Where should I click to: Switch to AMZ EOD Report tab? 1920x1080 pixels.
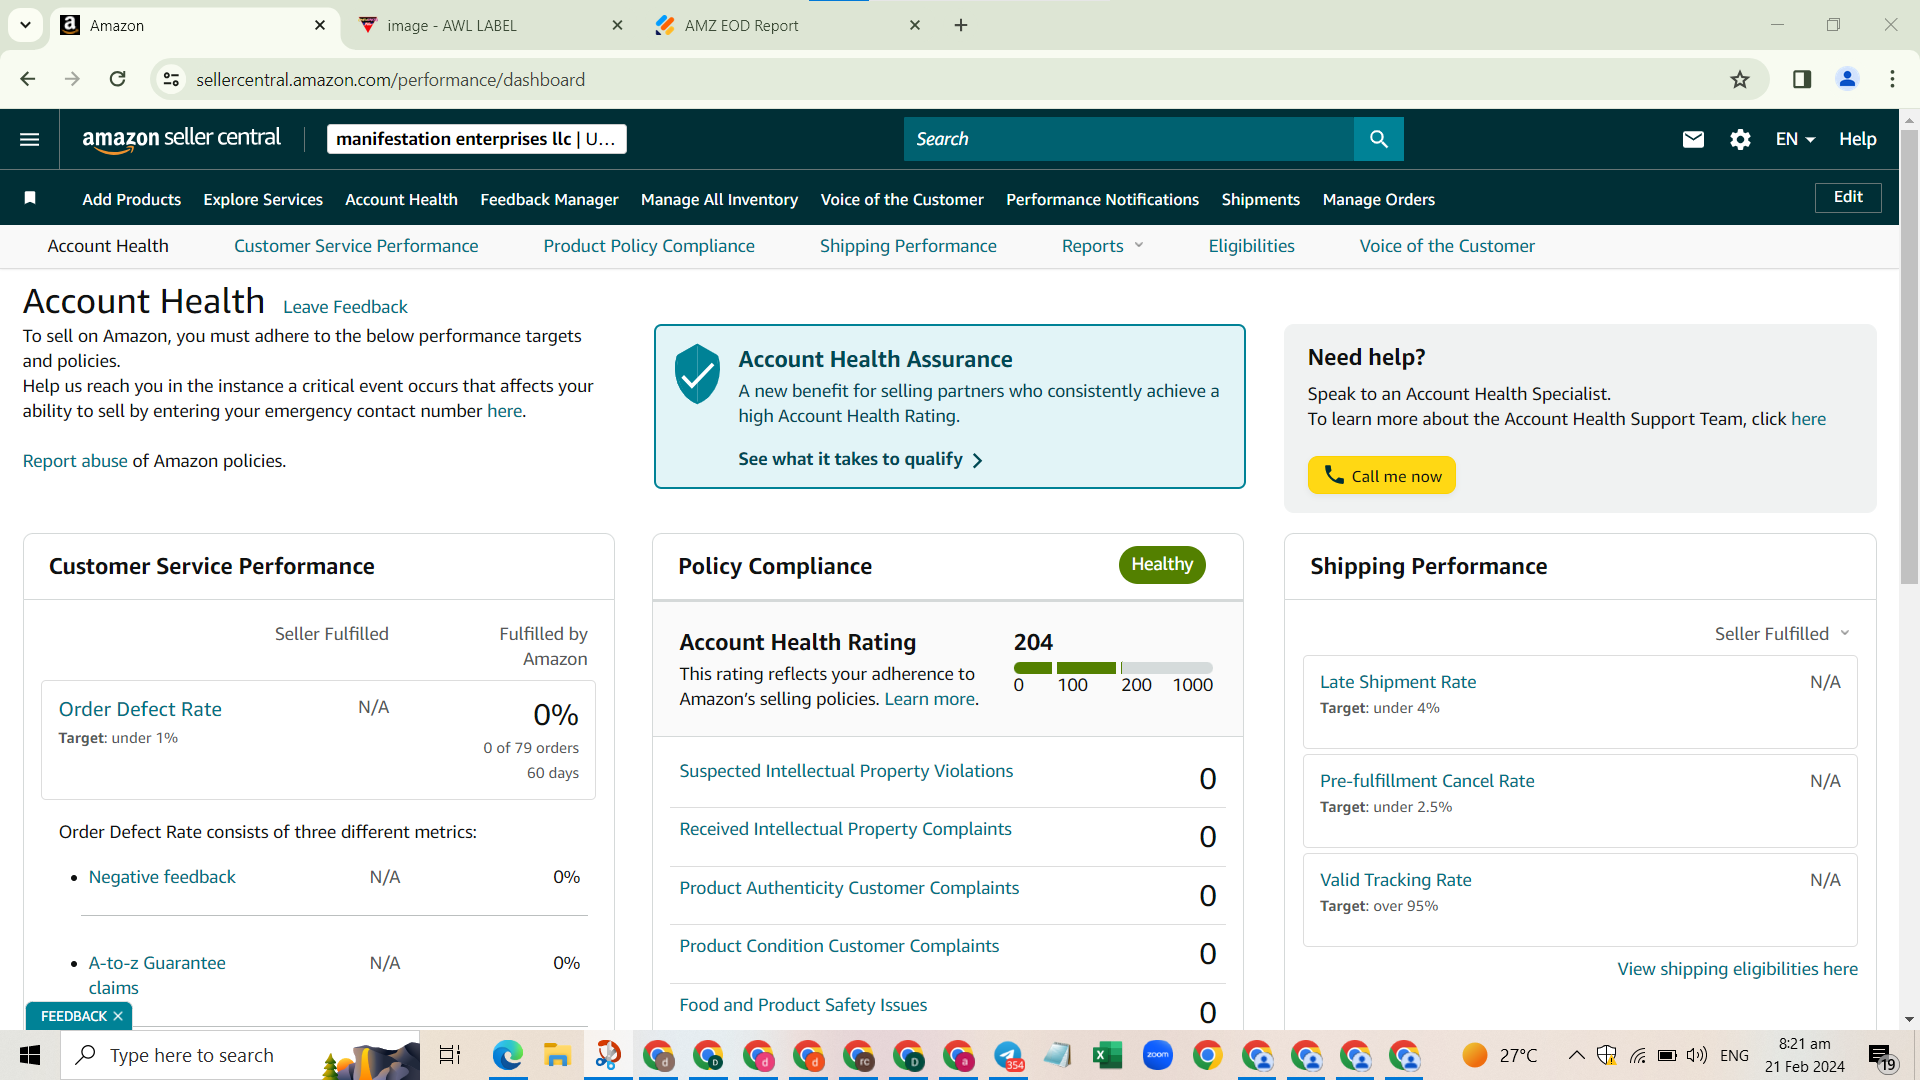click(x=788, y=25)
